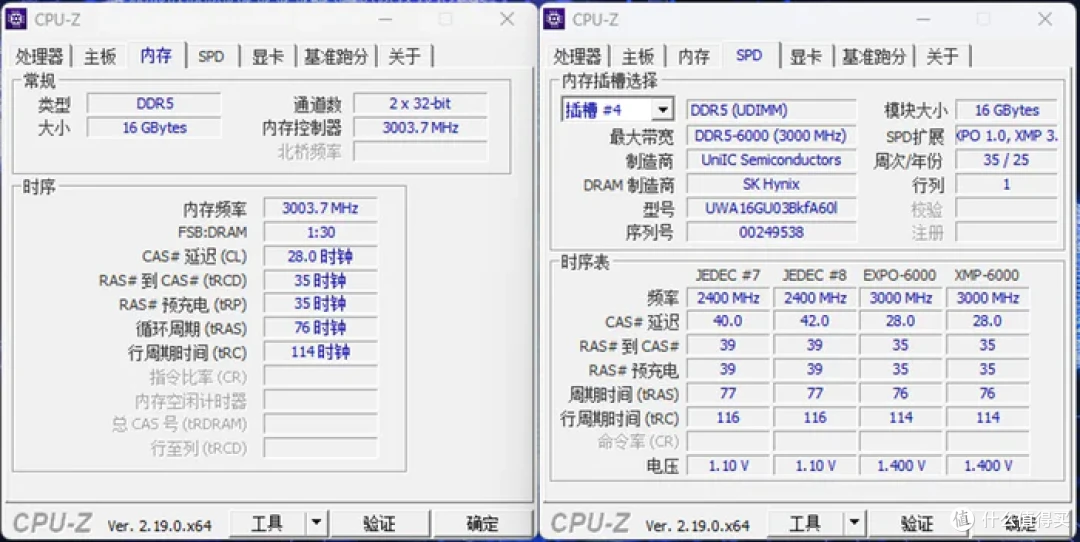Screen dimensions: 1080x542
Task: Click the DDR5-6000 (3000 MHz) bandwidth field
Action: point(771,136)
